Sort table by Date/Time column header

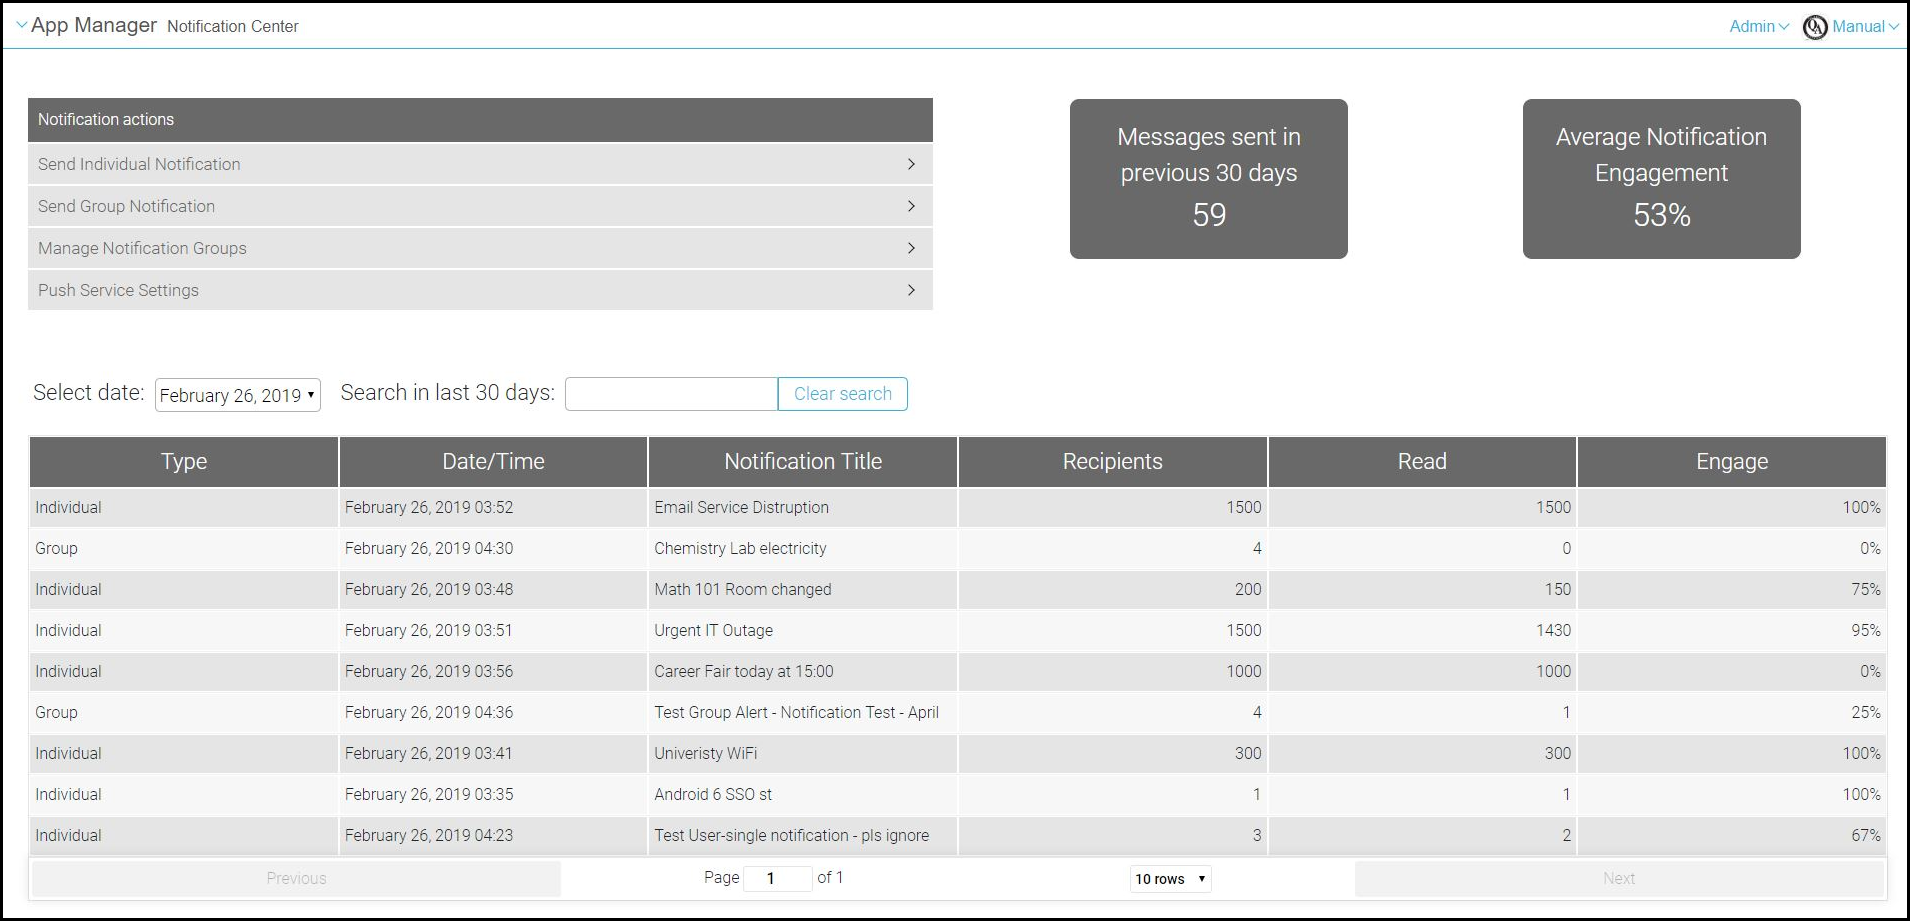pyautogui.click(x=493, y=461)
